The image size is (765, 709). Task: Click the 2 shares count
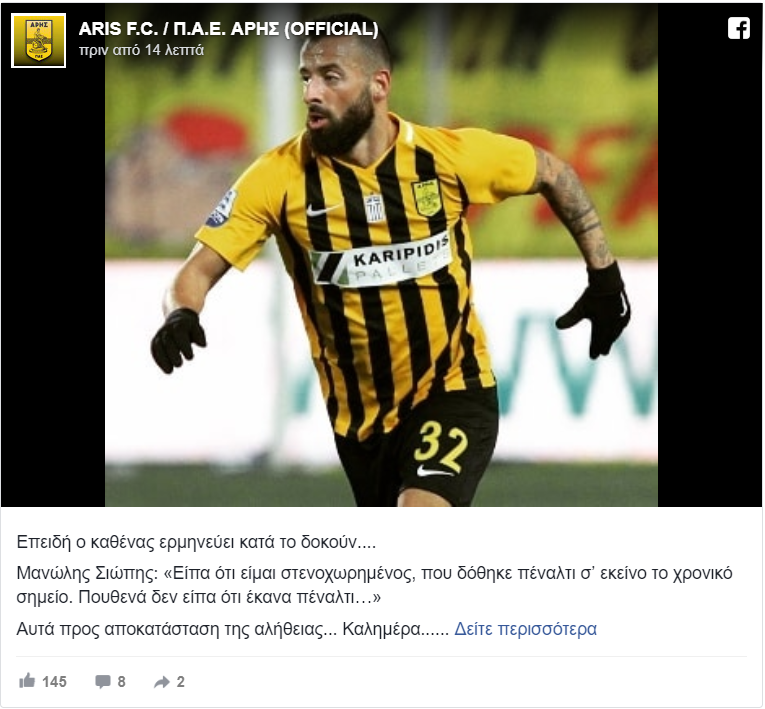(x=181, y=682)
